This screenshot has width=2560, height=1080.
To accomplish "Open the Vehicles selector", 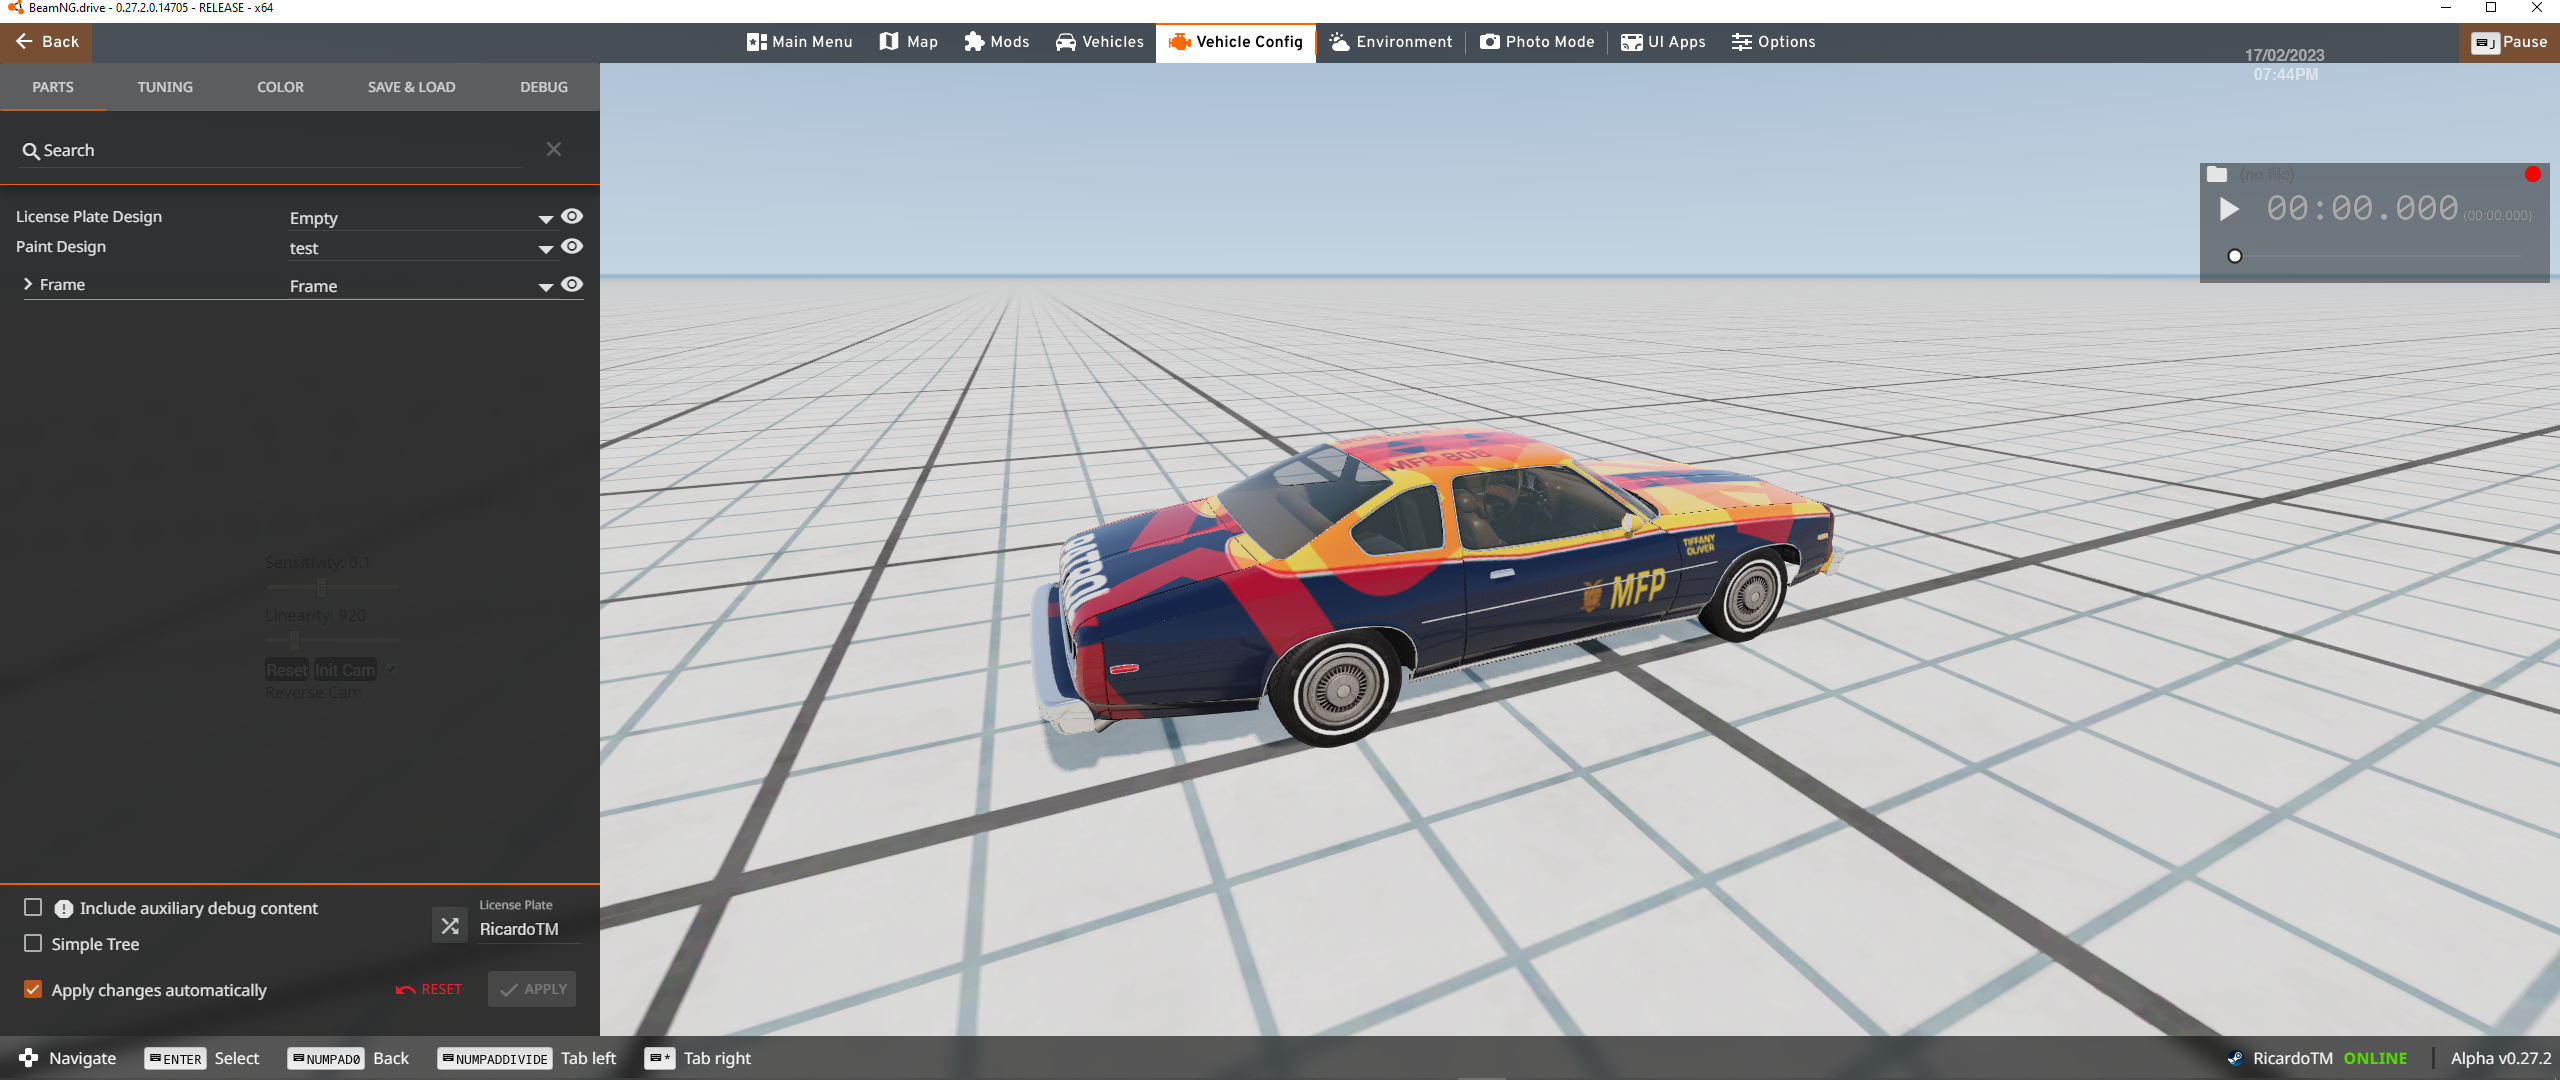I will click(1099, 42).
